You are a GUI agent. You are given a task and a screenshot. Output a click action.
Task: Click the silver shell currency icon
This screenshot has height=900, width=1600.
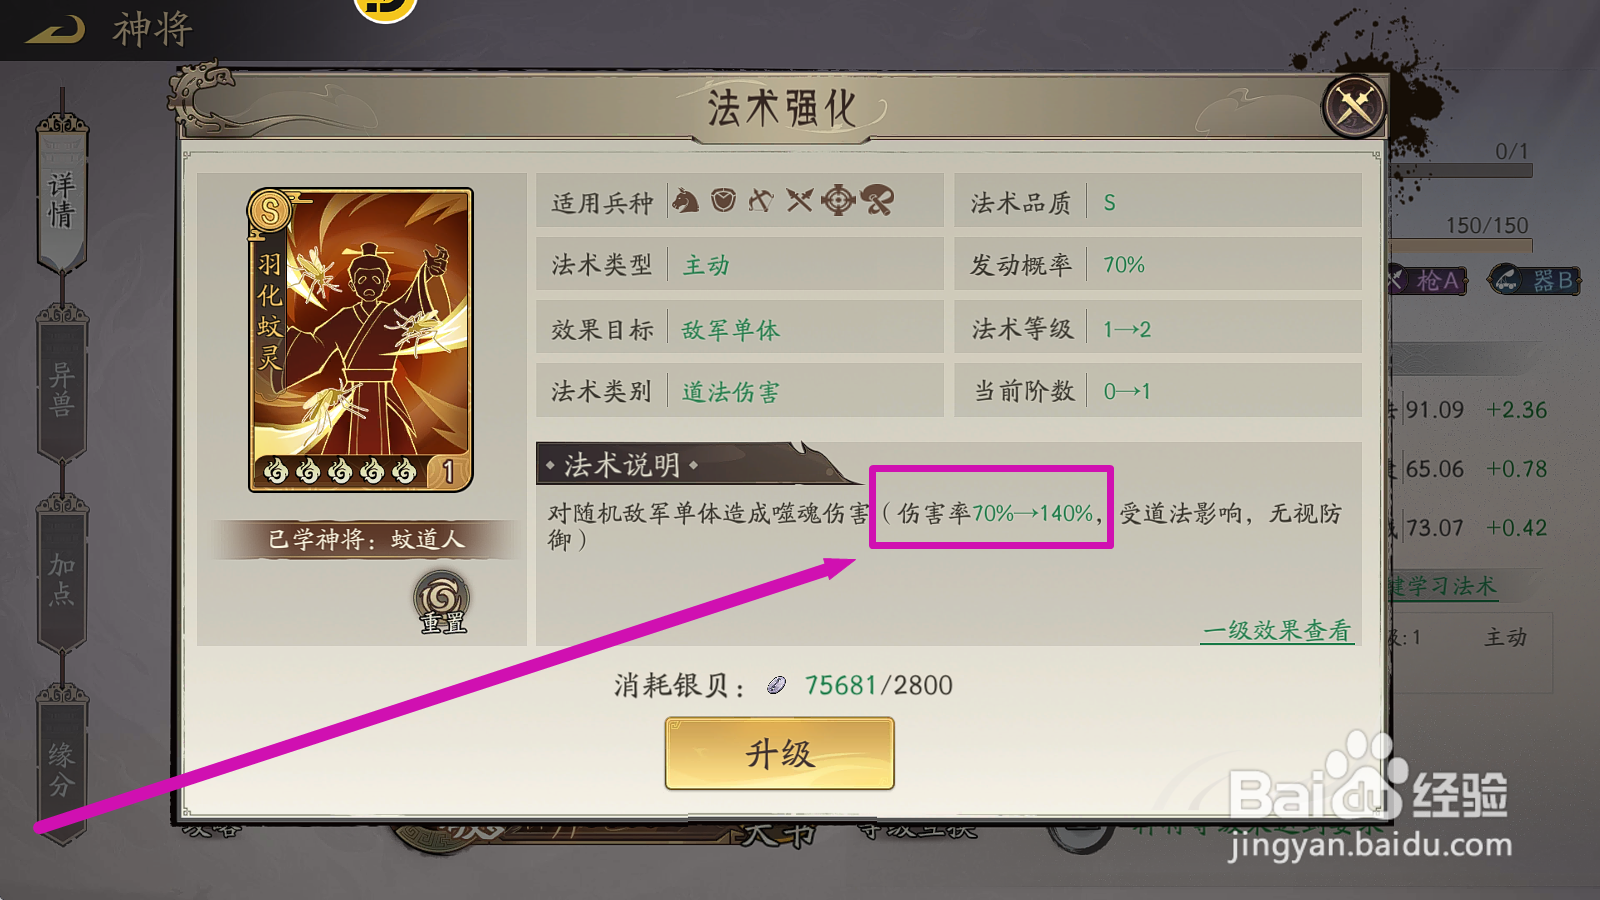point(777,685)
